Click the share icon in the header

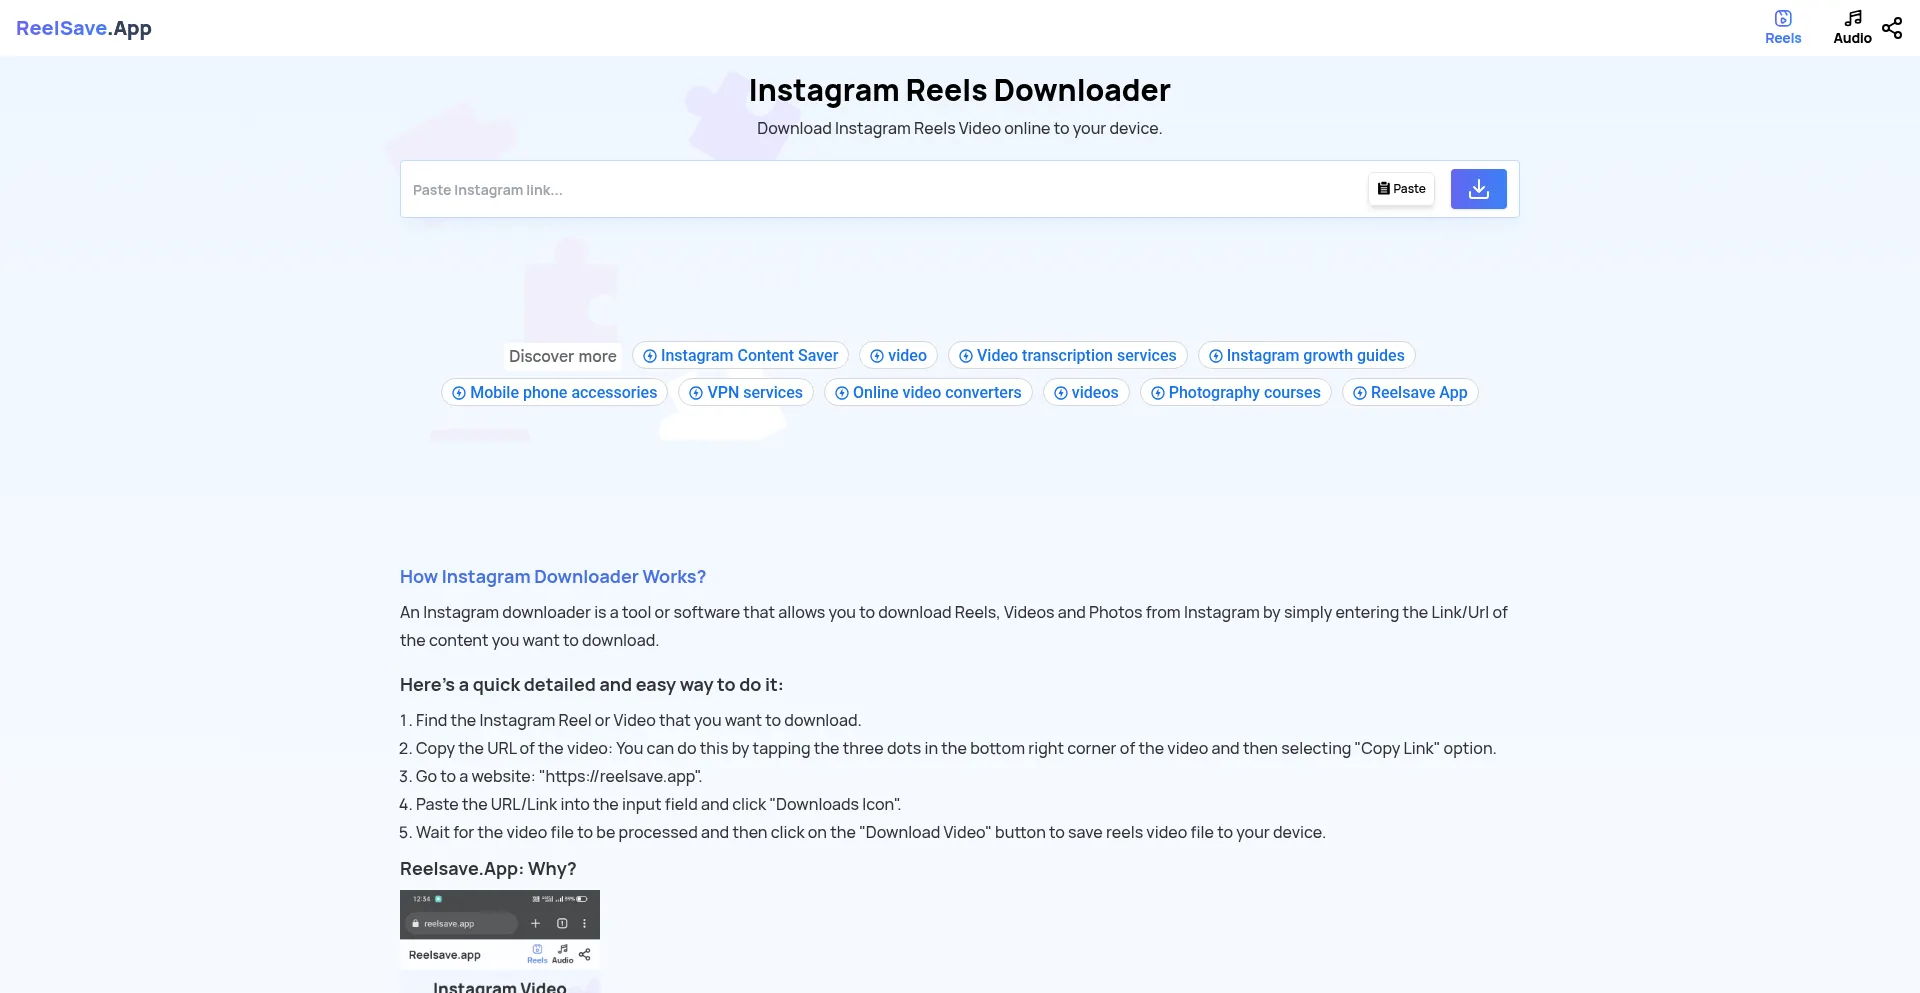[1892, 28]
